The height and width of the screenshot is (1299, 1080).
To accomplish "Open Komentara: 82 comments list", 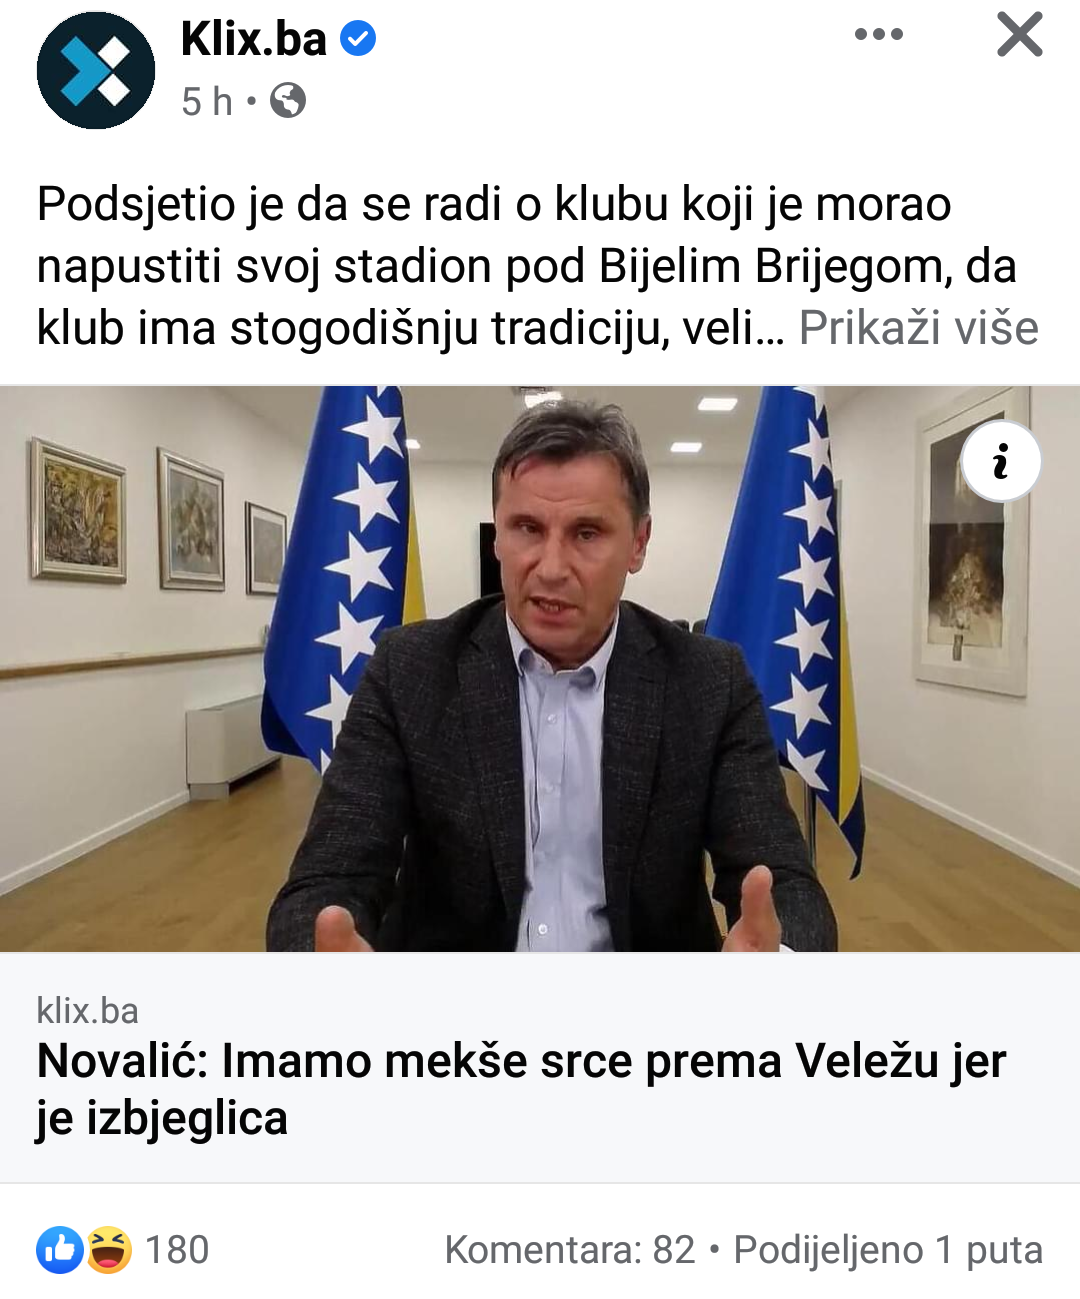I will pos(570,1250).
